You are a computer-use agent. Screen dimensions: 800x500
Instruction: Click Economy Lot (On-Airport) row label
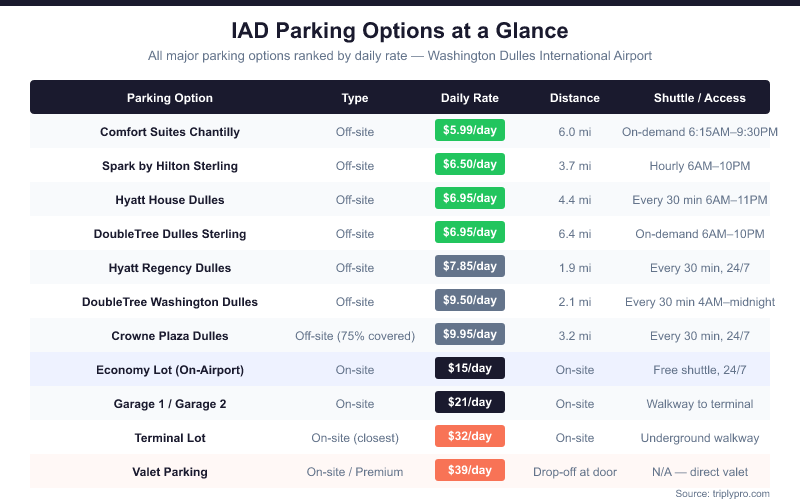tap(170, 370)
